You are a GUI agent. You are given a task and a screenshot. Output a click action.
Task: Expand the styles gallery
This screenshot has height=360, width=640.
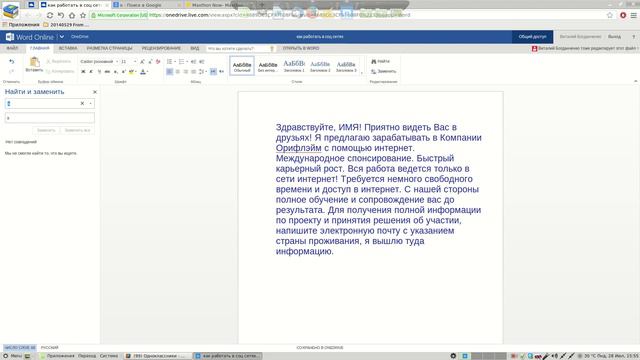[362, 73]
